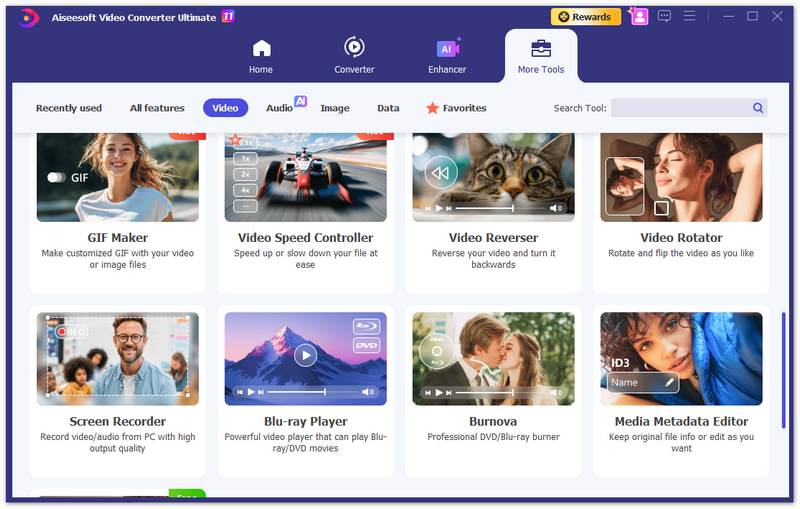Click the Video Rotator title
800x509 pixels.
pyautogui.click(x=681, y=238)
